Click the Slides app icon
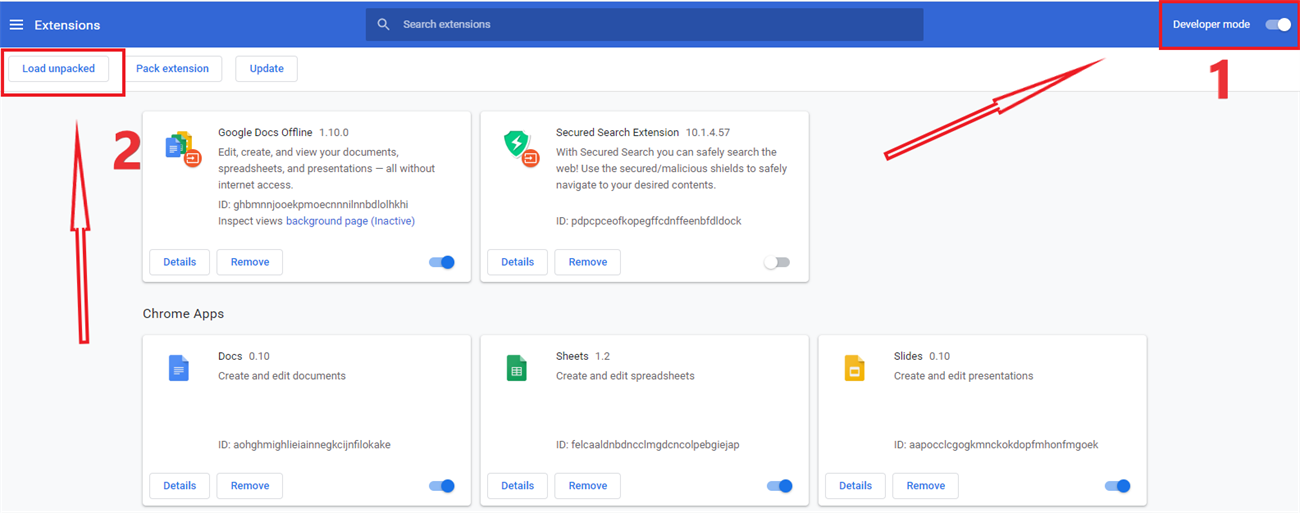1300x513 pixels. pyautogui.click(x=854, y=369)
